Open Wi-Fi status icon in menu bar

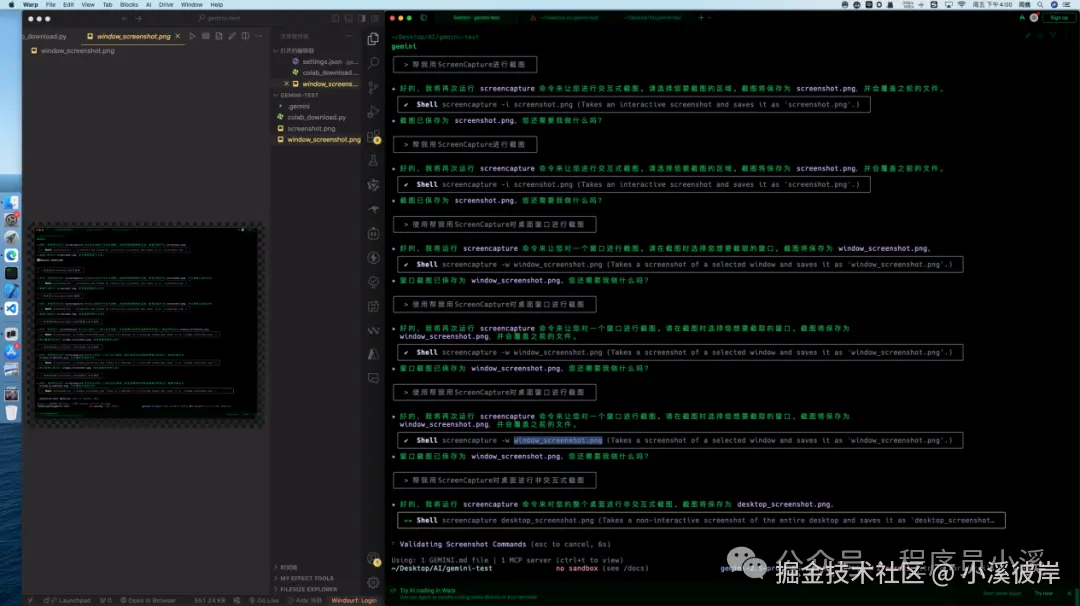coord(962,4)
